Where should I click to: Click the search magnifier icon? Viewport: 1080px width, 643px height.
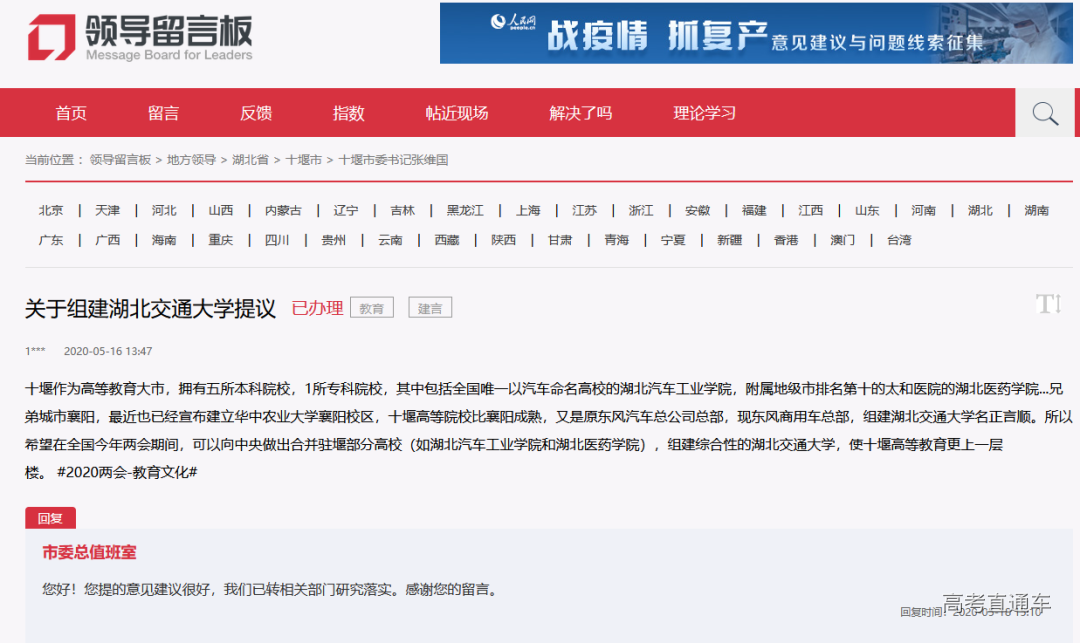click(1045, 114)
